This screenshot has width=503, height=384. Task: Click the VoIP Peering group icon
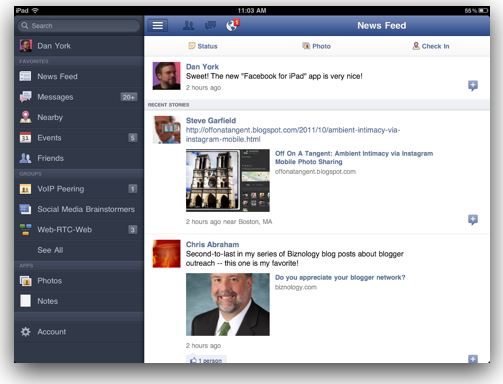[25, 189]
